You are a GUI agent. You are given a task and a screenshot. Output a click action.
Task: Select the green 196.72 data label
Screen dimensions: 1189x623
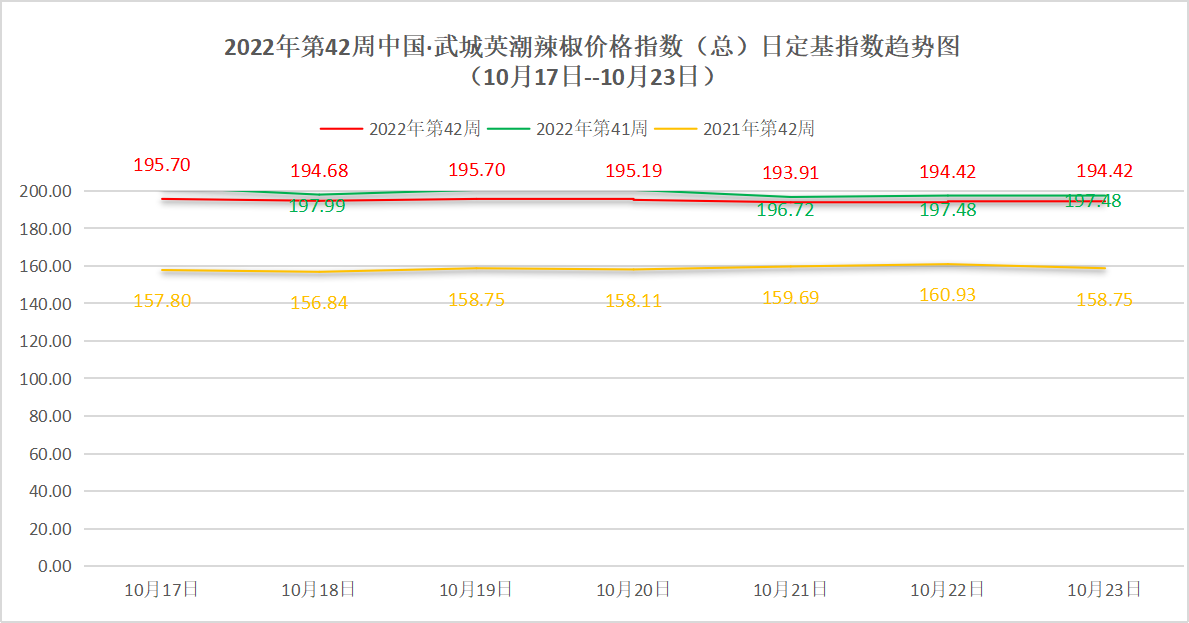click(785, 210)
